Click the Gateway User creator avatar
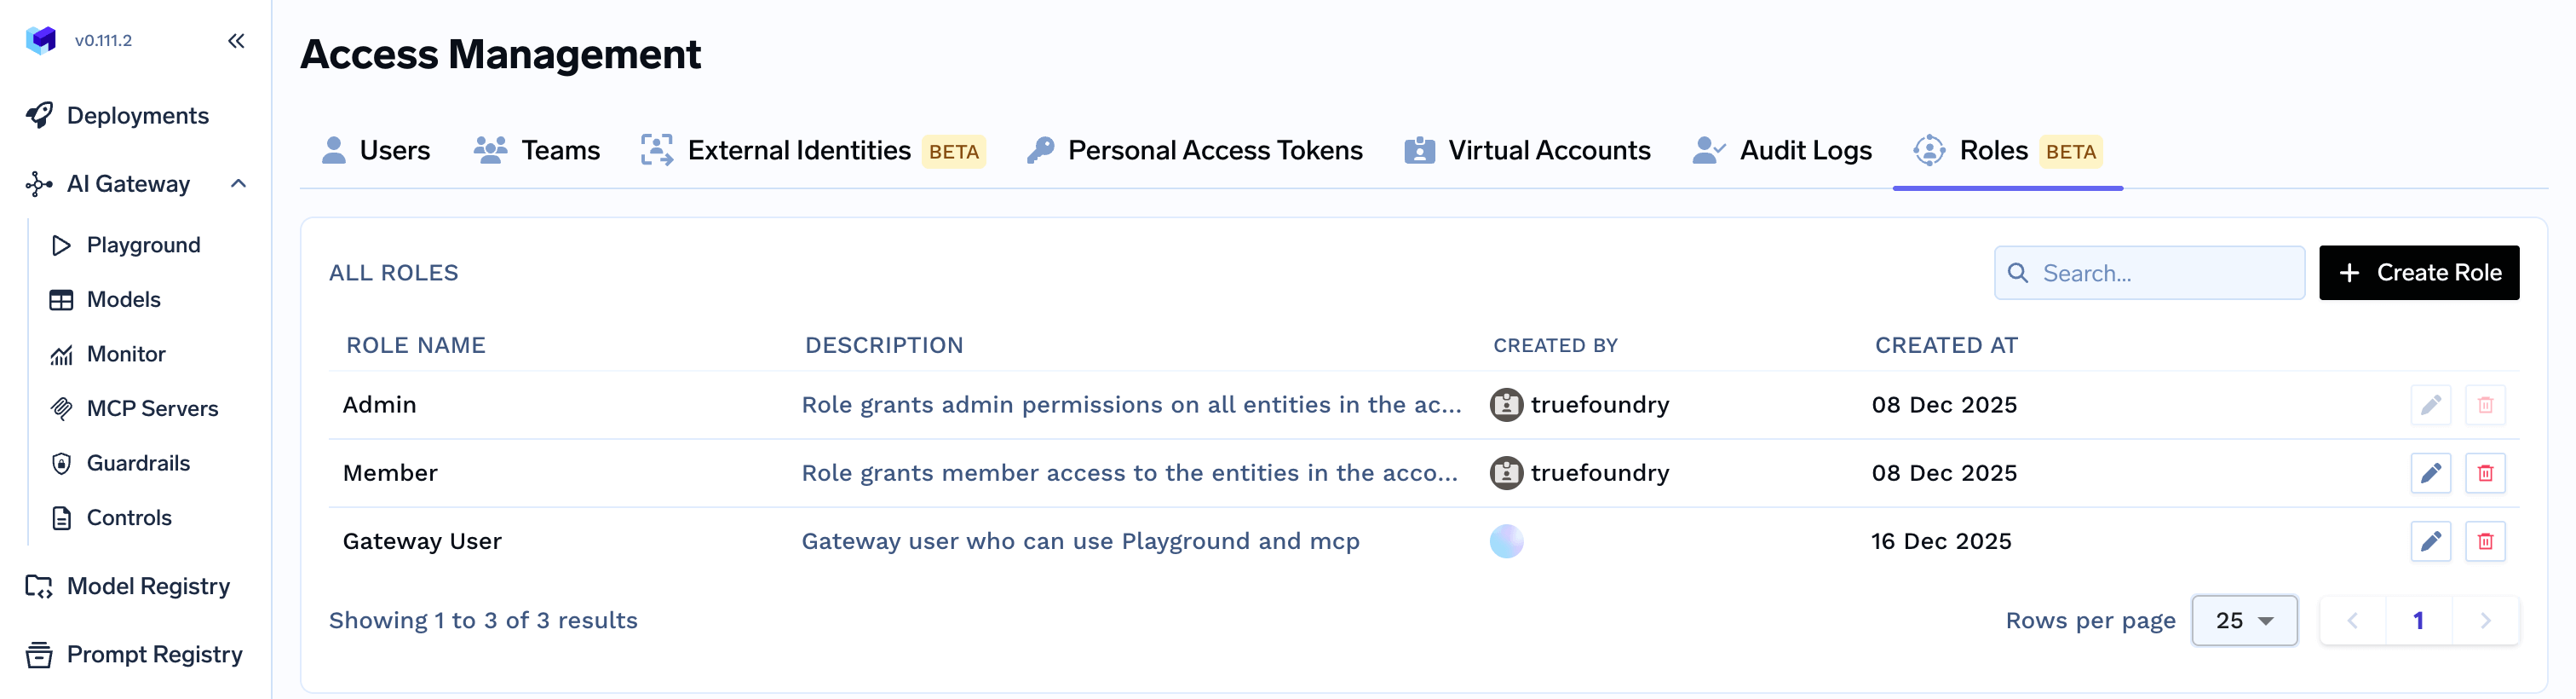The width and height of the screenshot is (2576, 699). point(1506,541)
